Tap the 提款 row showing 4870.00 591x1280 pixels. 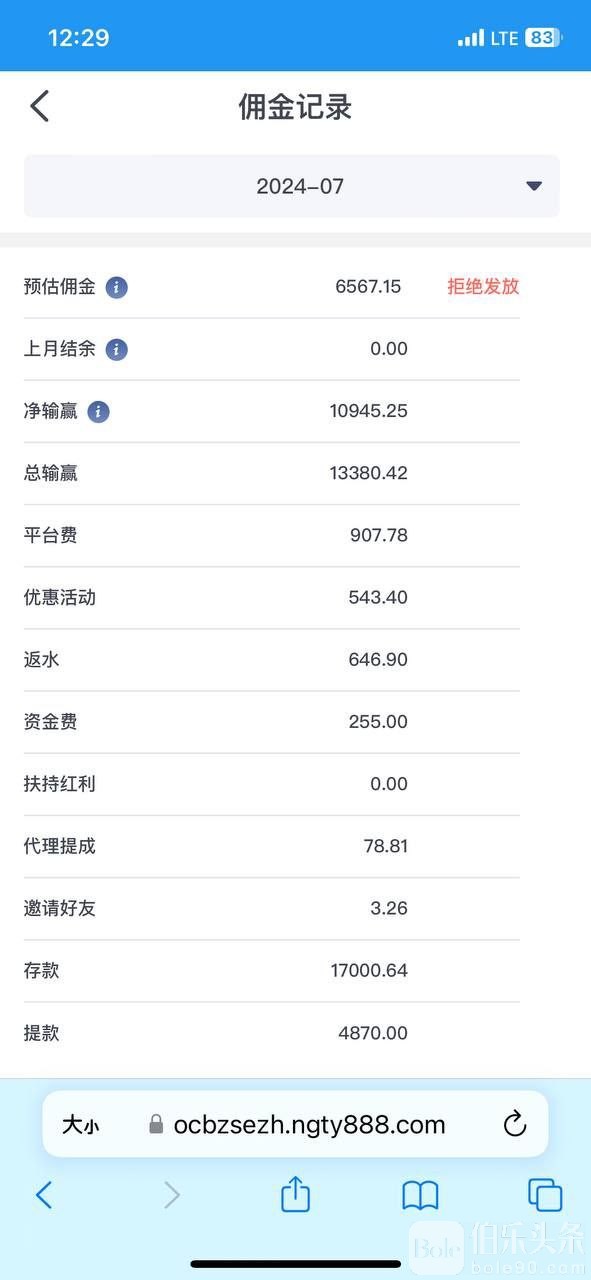click(272, 1033)
